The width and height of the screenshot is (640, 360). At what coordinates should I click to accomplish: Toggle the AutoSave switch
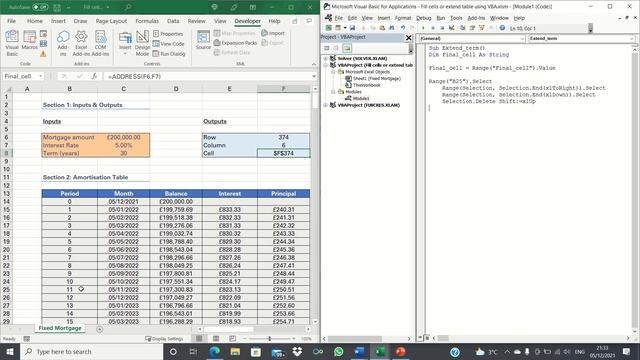(x=40, y=7)
